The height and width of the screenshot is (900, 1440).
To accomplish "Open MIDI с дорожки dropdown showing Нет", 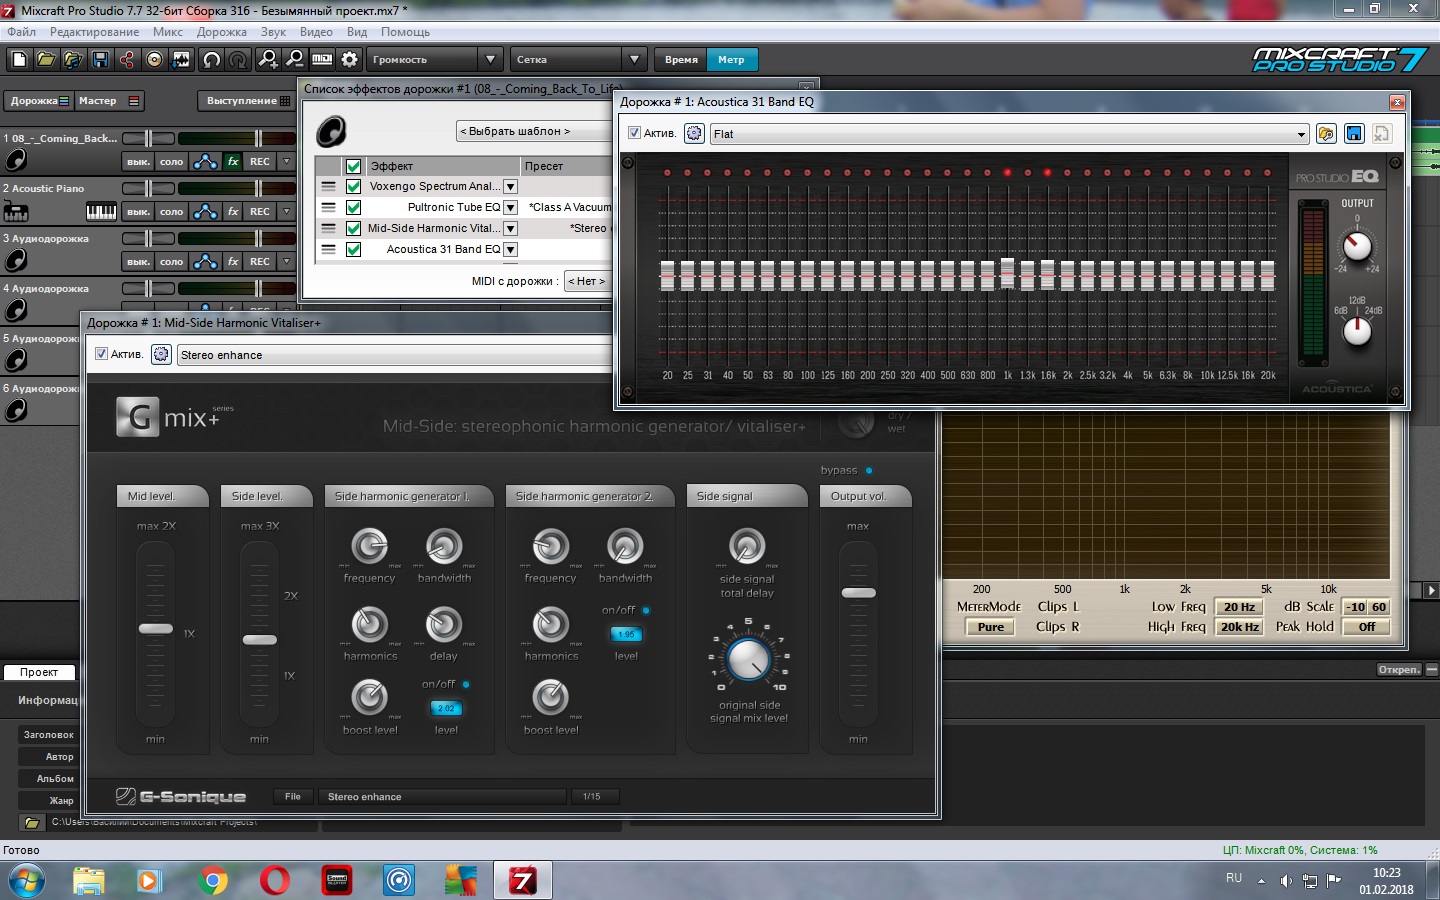I will (x=587, y=281).
